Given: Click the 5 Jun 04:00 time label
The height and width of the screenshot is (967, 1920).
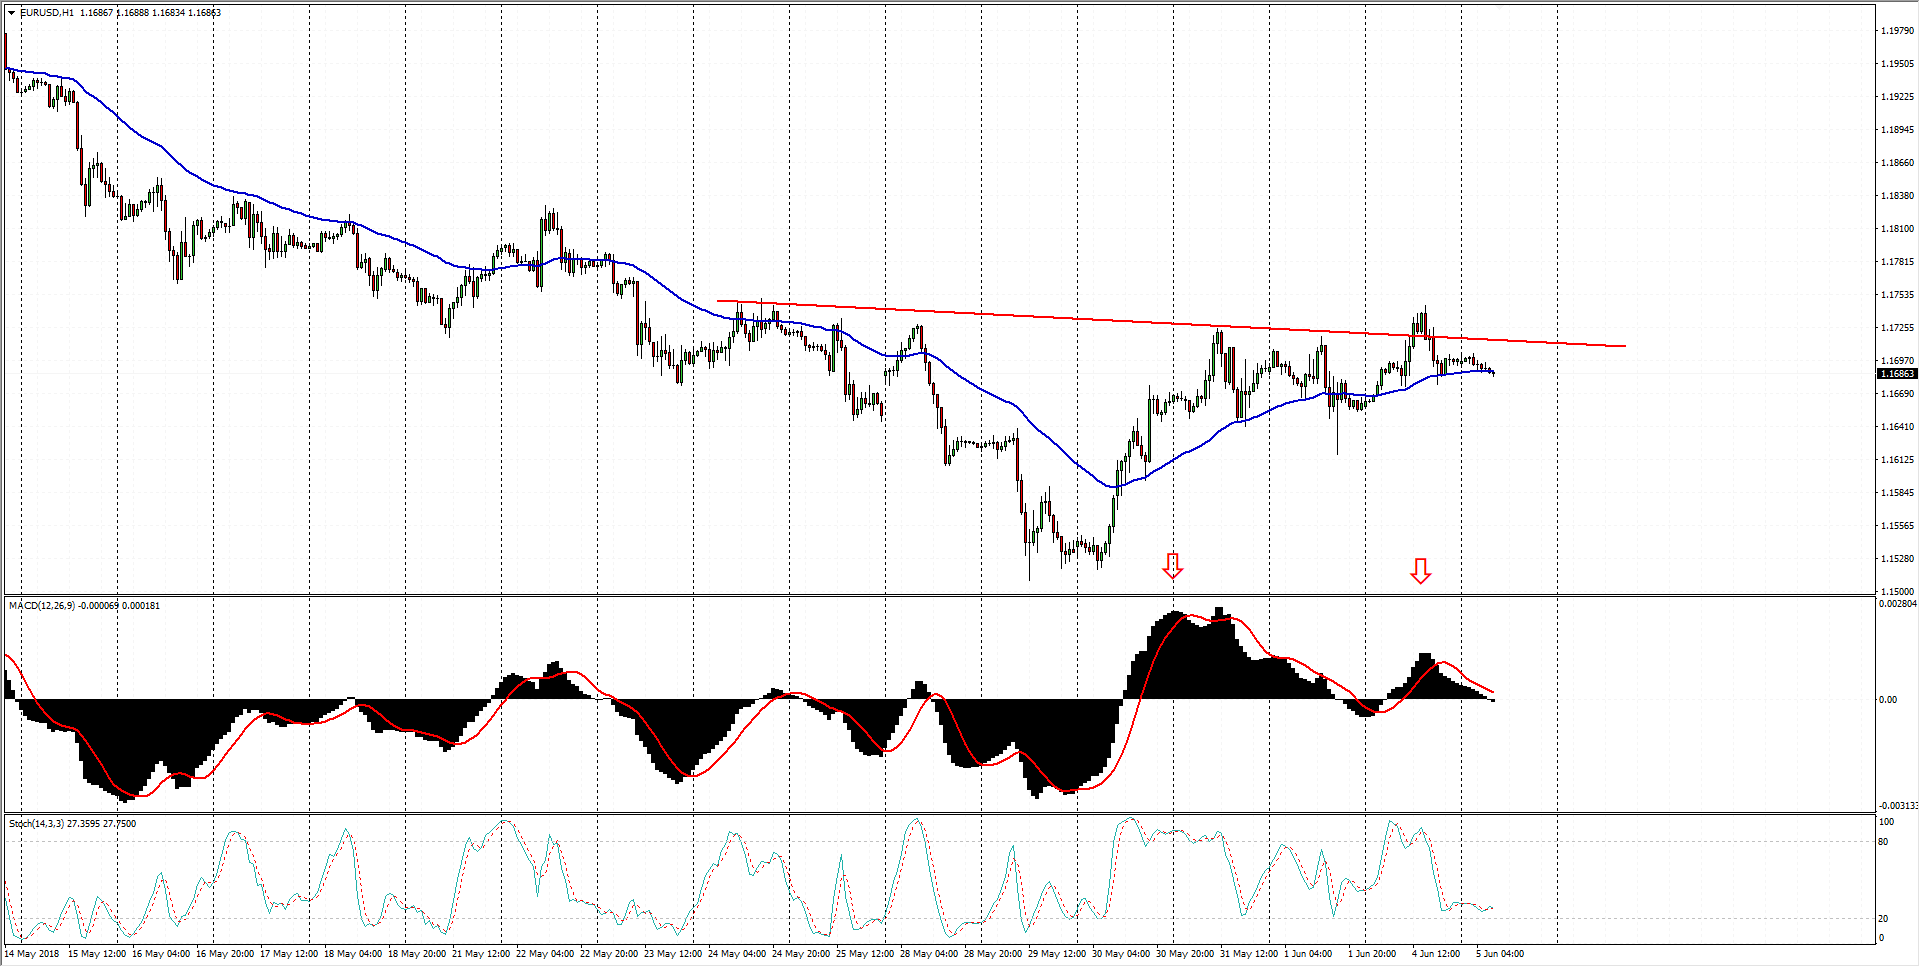Looking at the screenshot, I should pyautogui.click(x=1499, y=954).
